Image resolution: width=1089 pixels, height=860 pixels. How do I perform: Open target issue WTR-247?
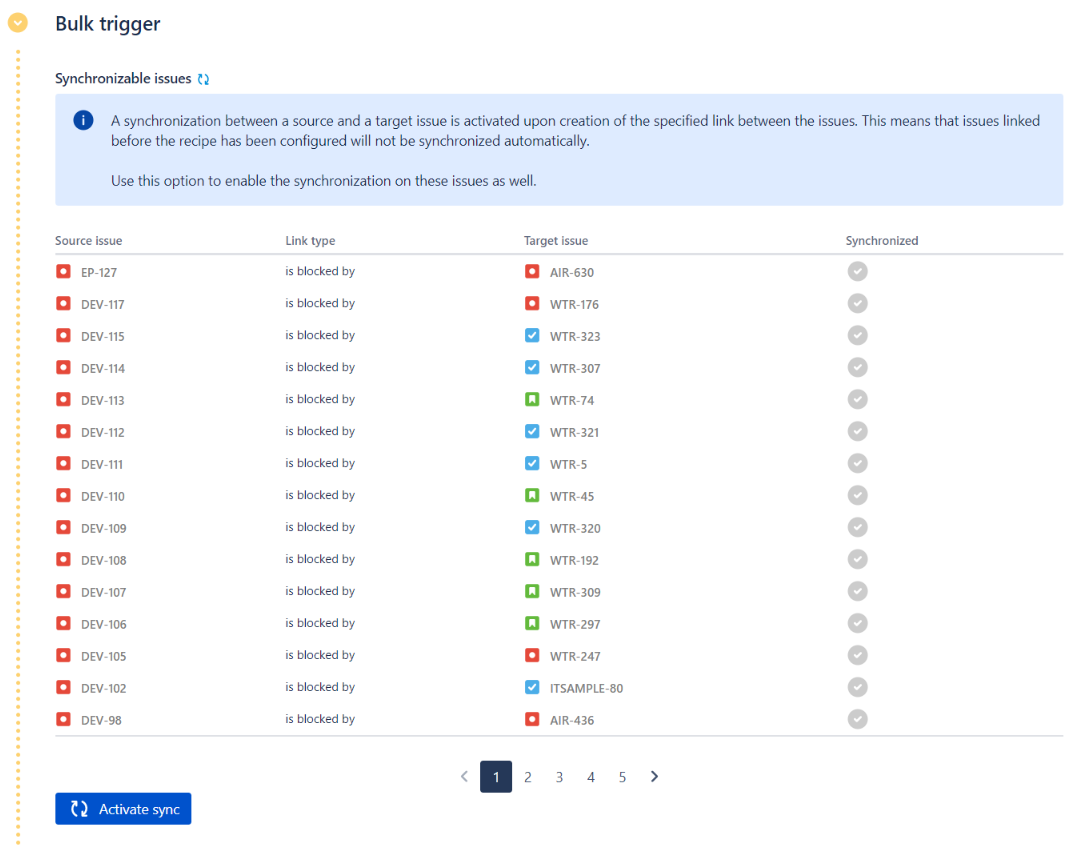pyautogui.click(x=575, y=656)
